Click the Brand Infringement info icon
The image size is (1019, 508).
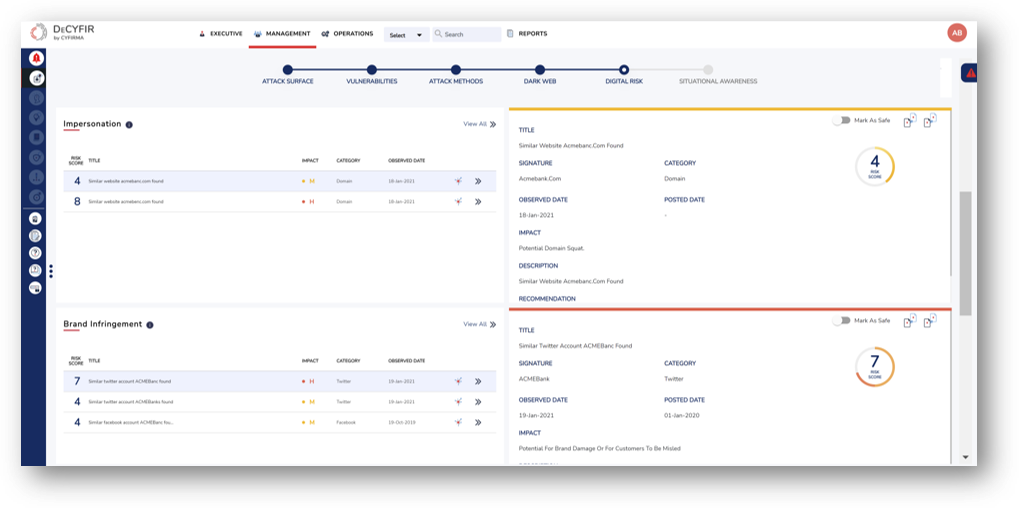pyautogui.click(x=150, y=325)
